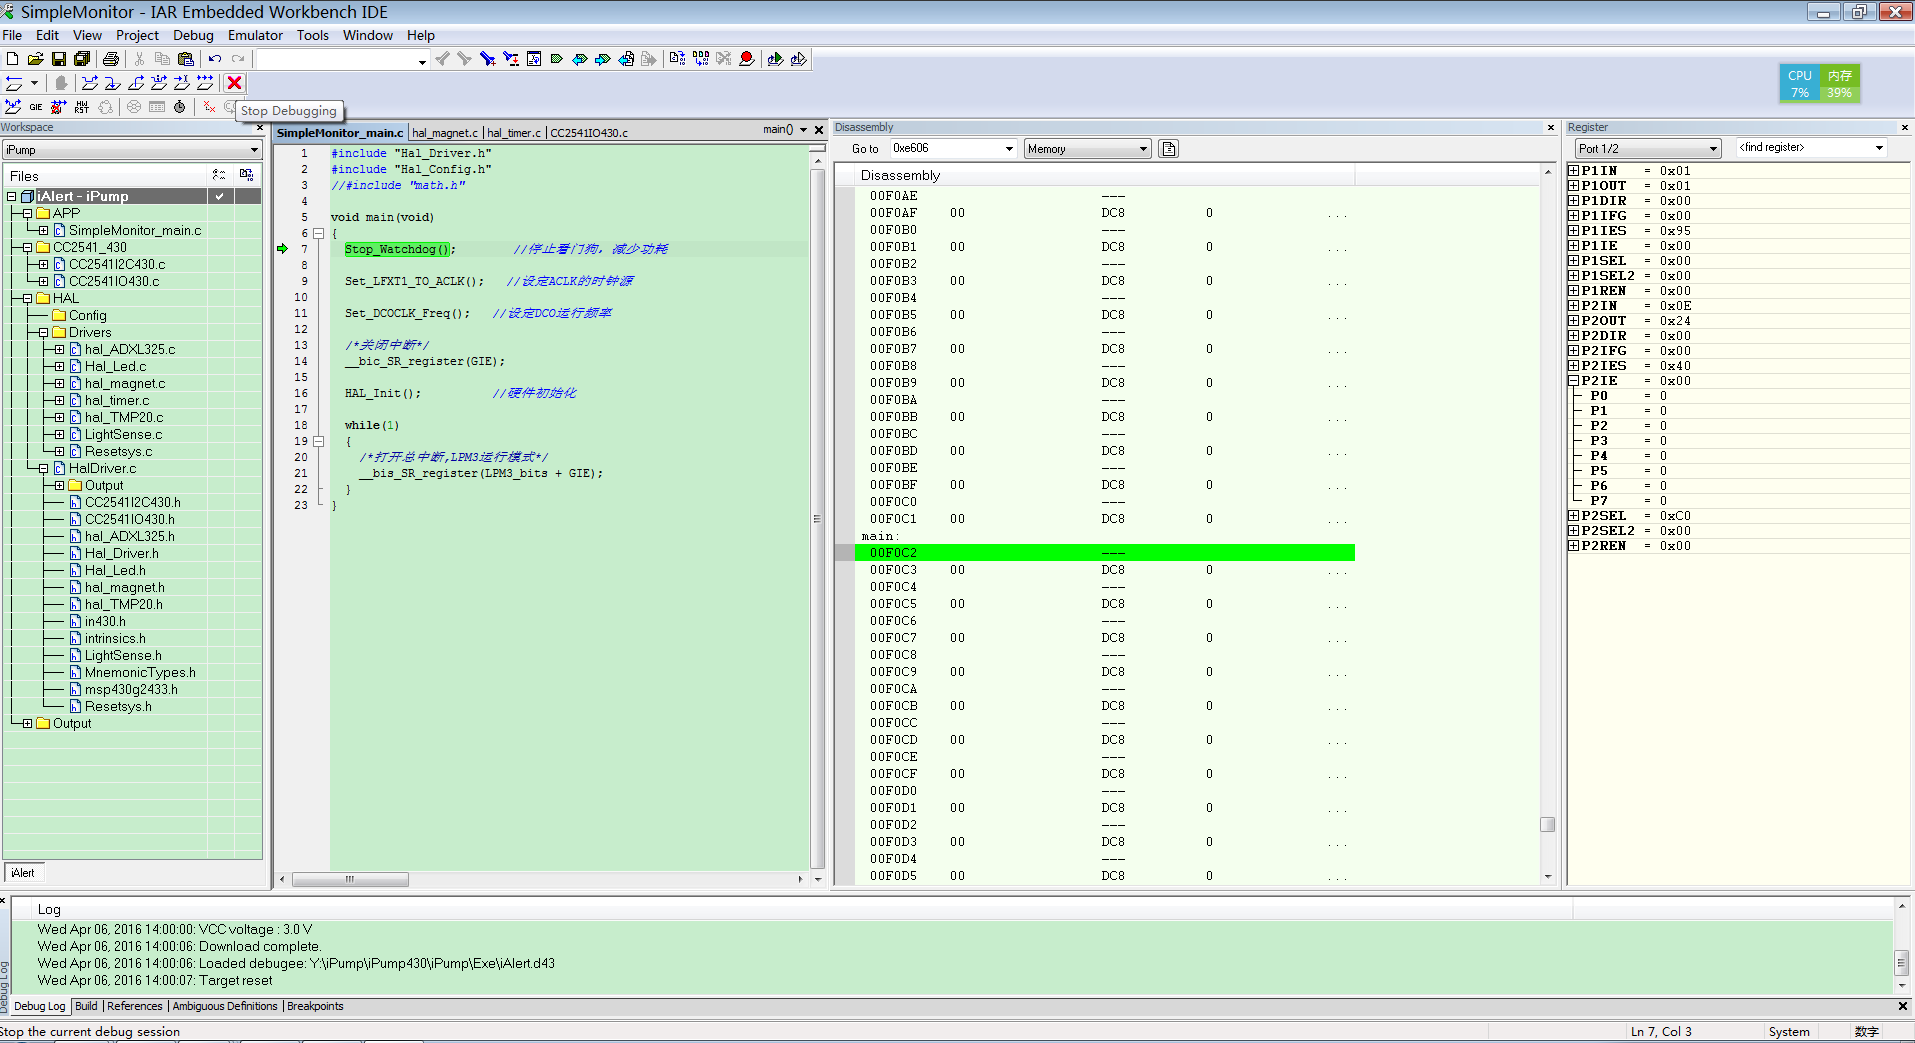
Task: Click the Print toolbar icon
Action: point(111,59)
